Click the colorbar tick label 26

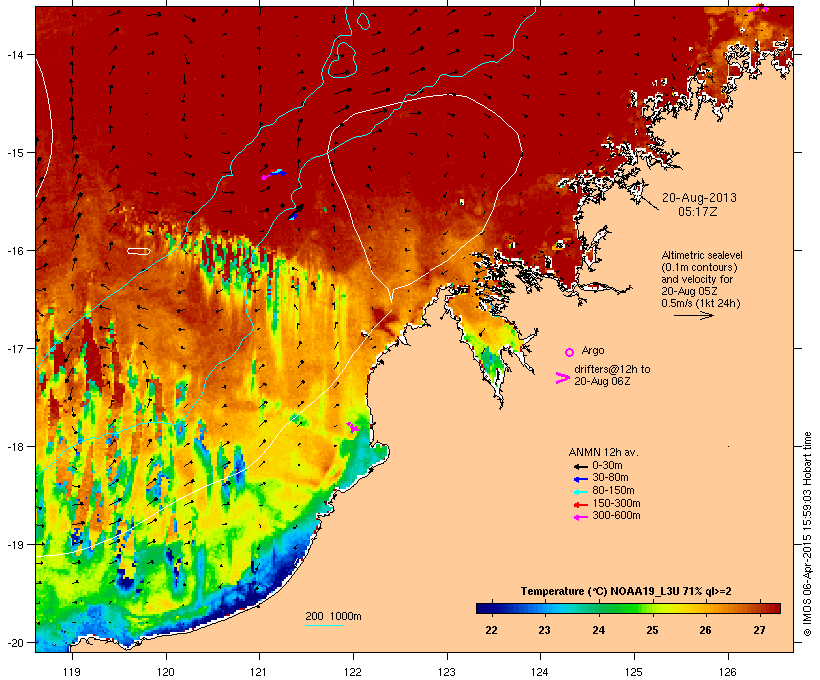click(x=705, y=630)
